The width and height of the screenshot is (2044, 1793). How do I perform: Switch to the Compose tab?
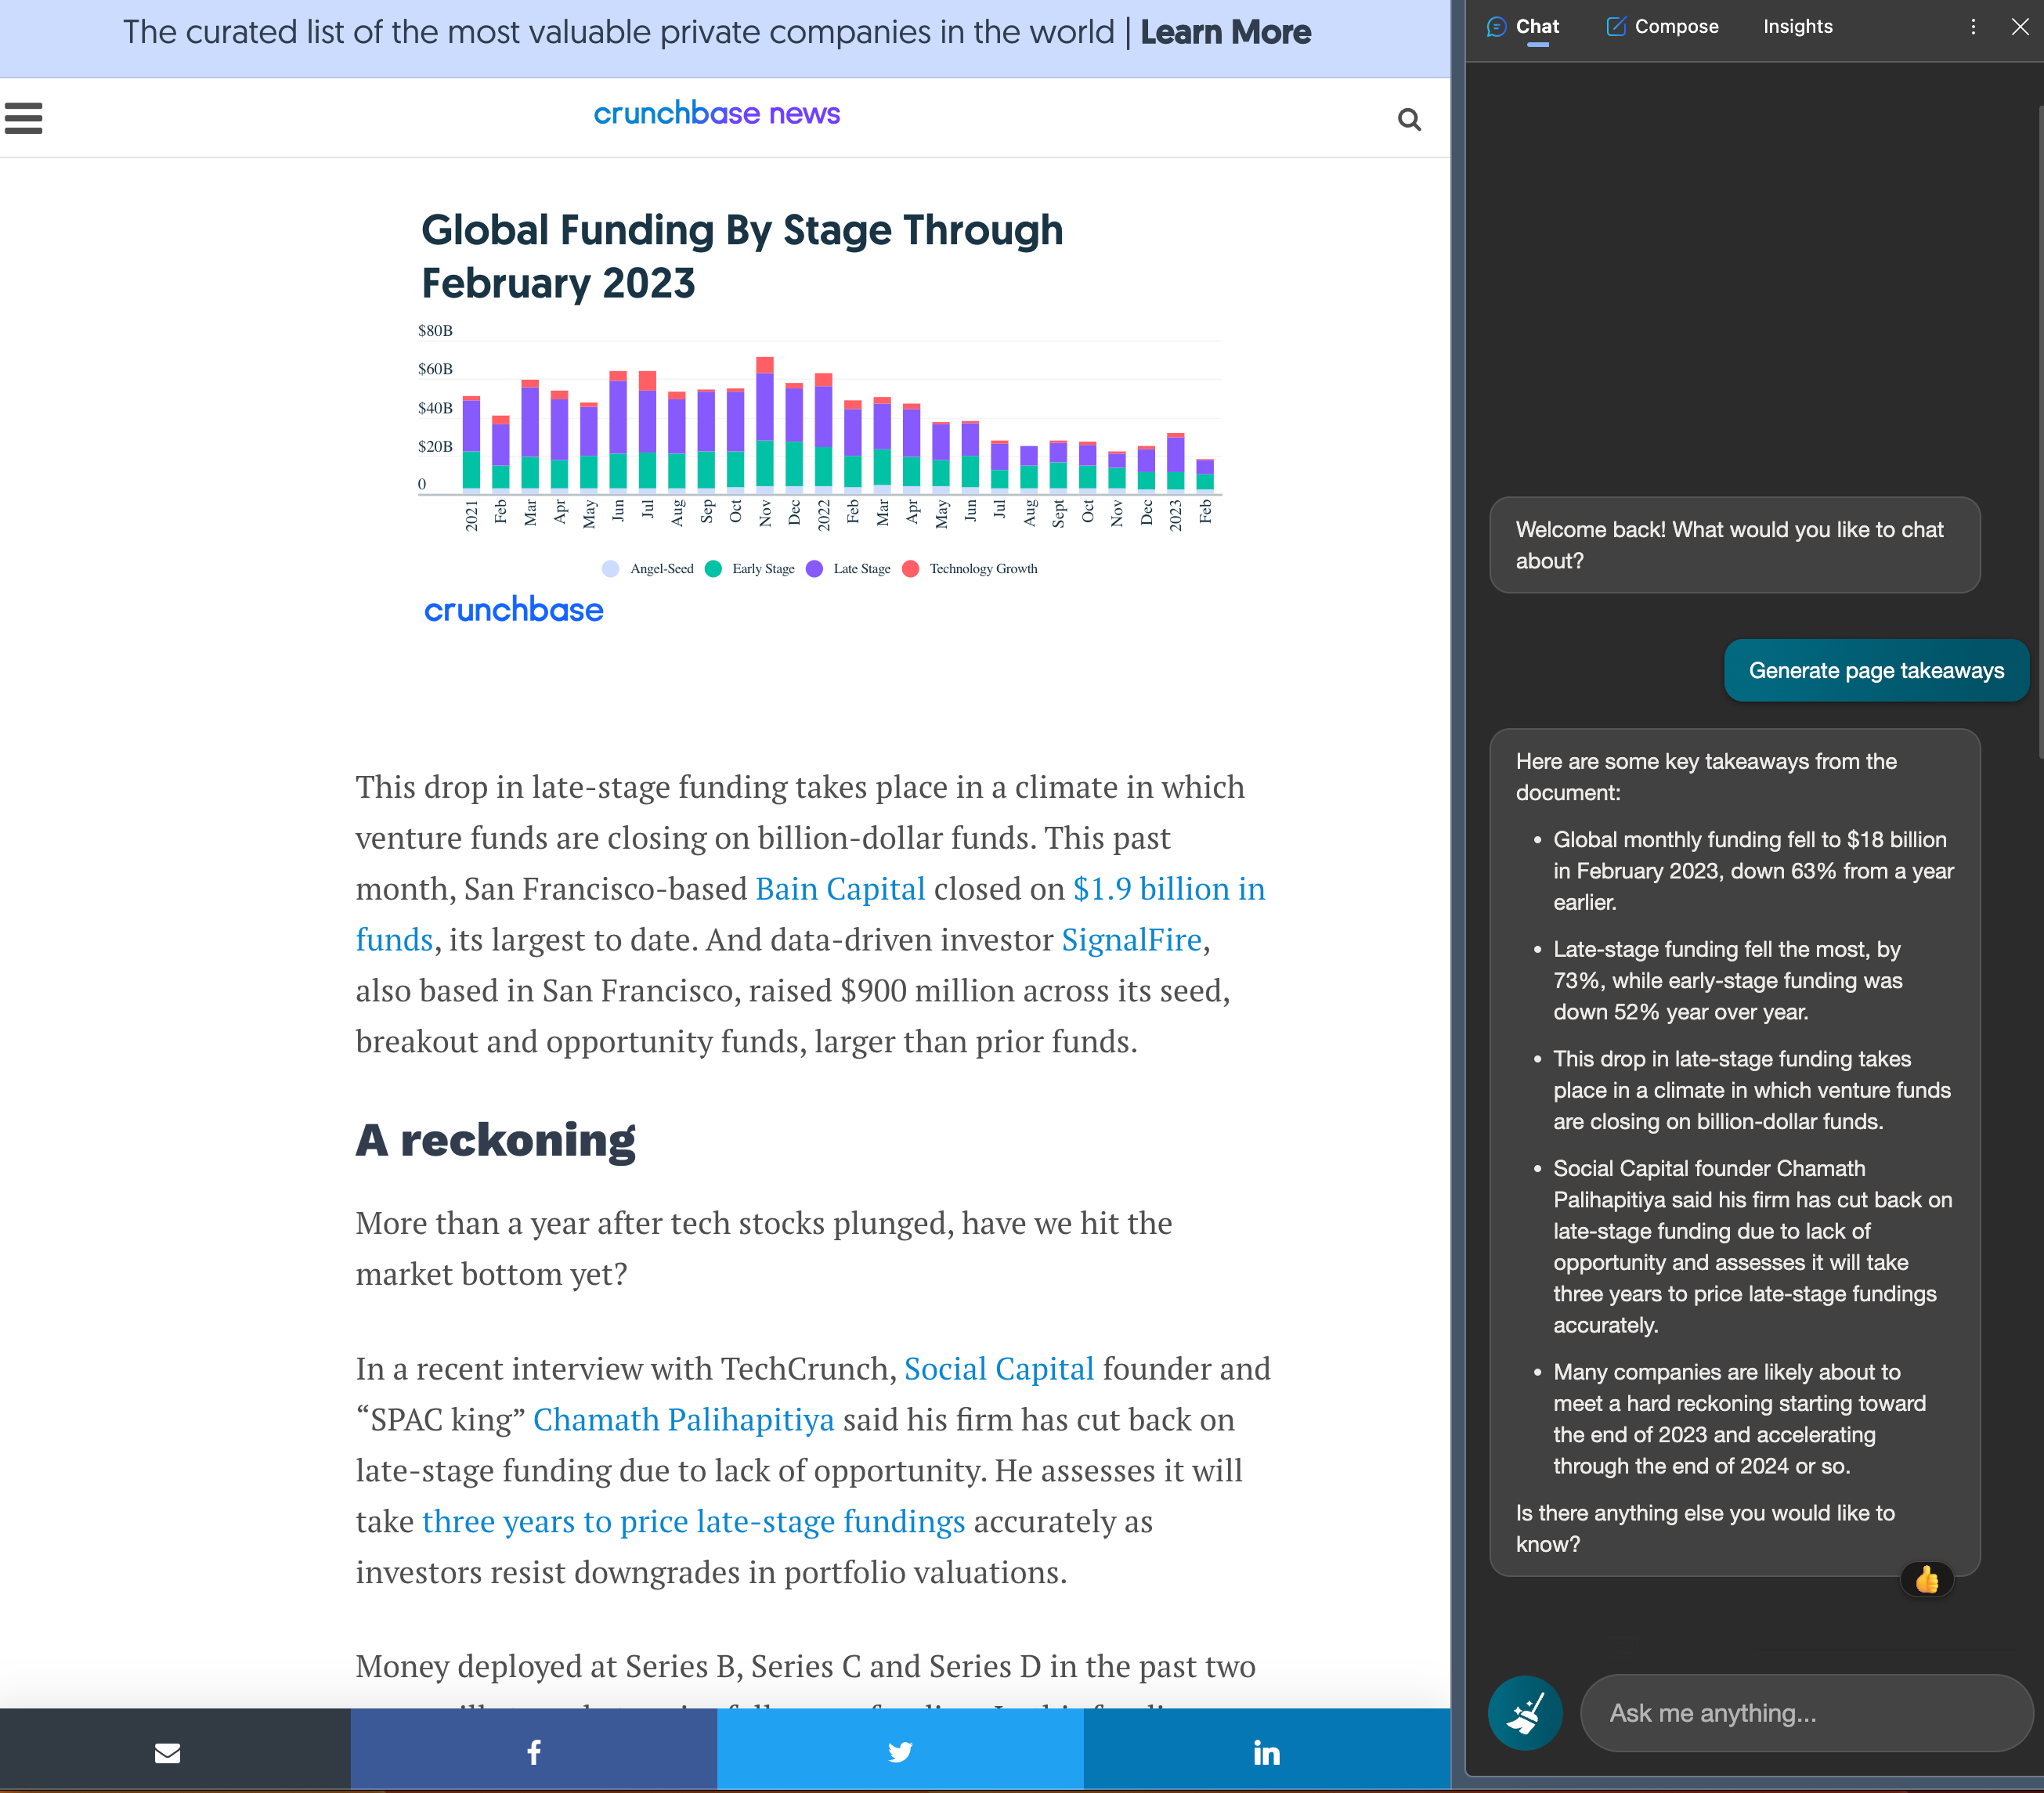[x=1662, y=27]
